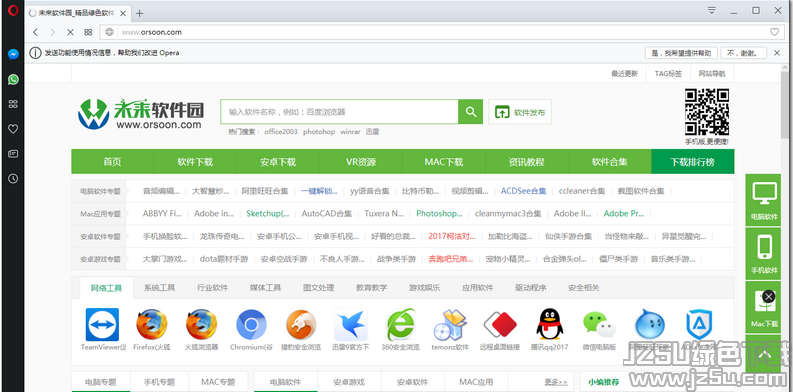This screenshot has width=793, height=392.
Task: Open Speed Dial grid button in toolbar
Action: 88,32
